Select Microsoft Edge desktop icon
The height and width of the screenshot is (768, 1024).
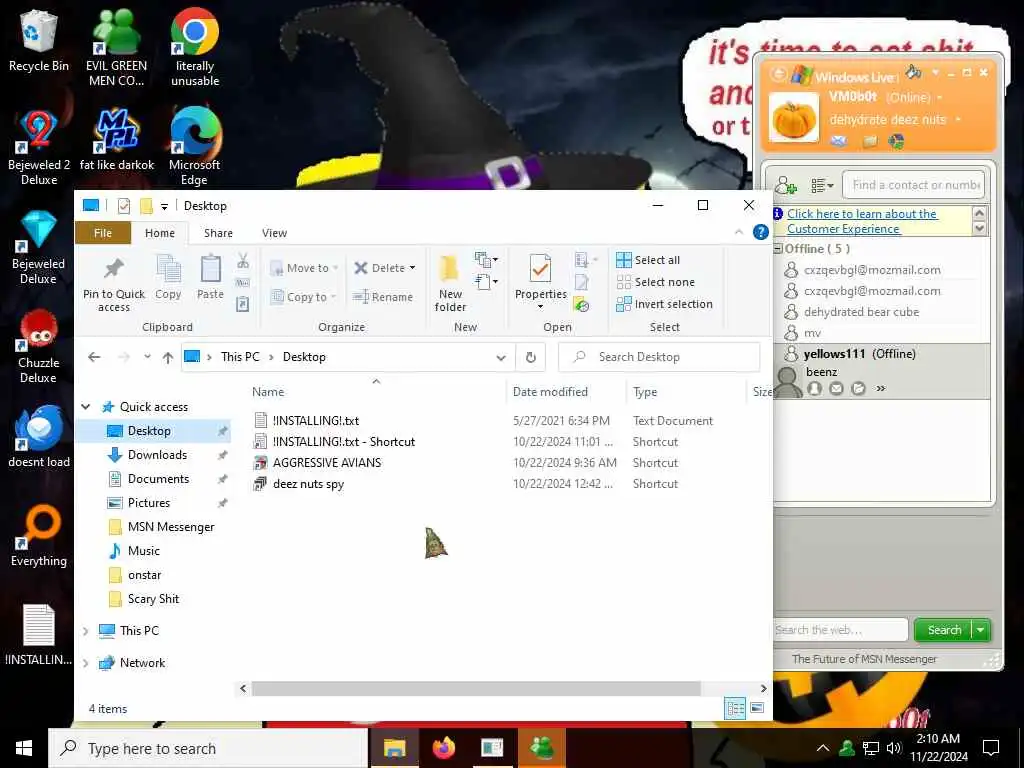(195, 148)
